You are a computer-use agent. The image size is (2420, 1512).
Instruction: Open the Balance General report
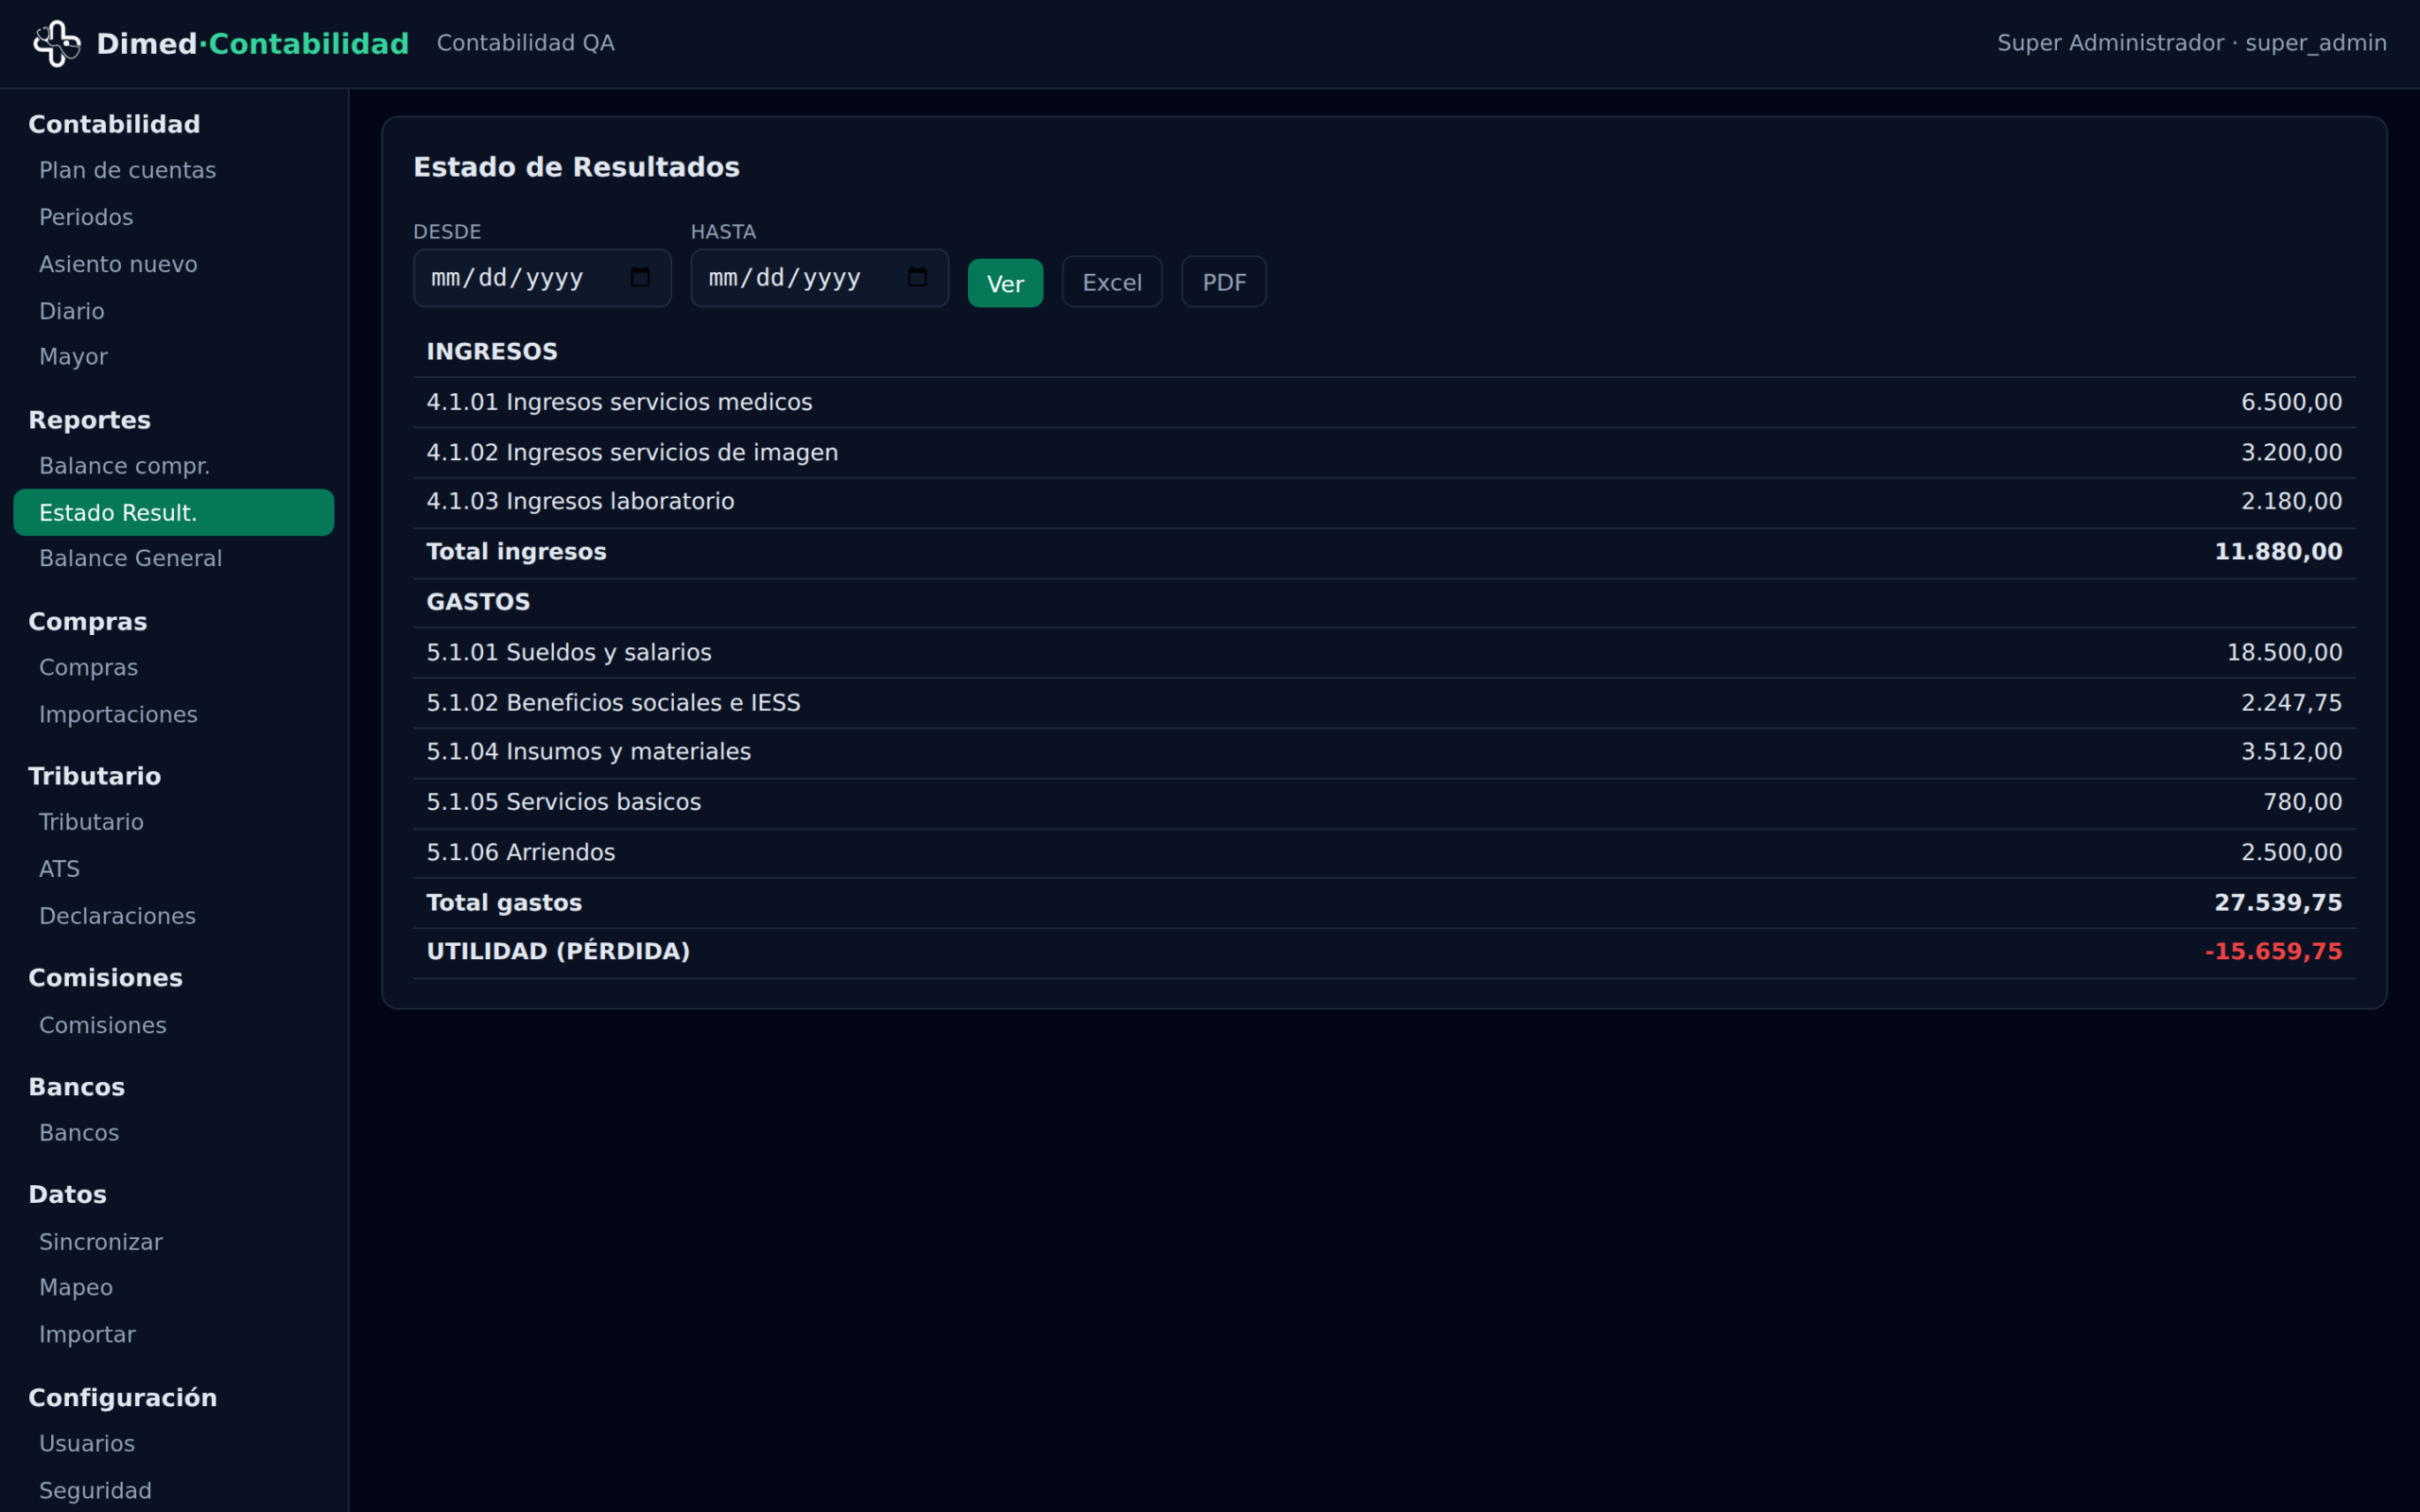[130, 558]
